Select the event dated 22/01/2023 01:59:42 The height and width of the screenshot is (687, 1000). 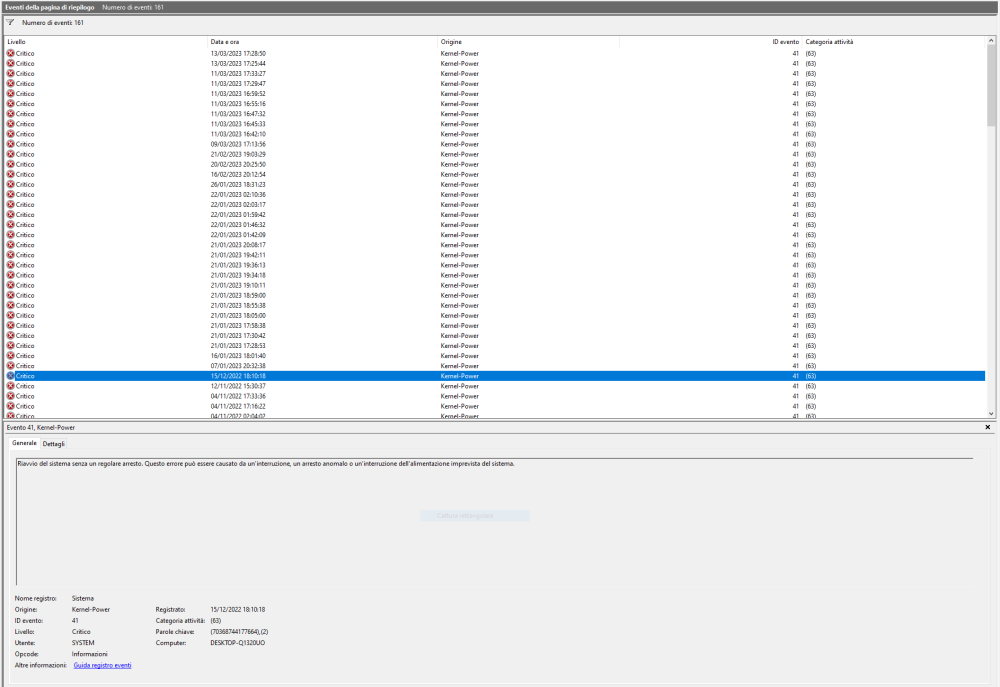(494, 215)
